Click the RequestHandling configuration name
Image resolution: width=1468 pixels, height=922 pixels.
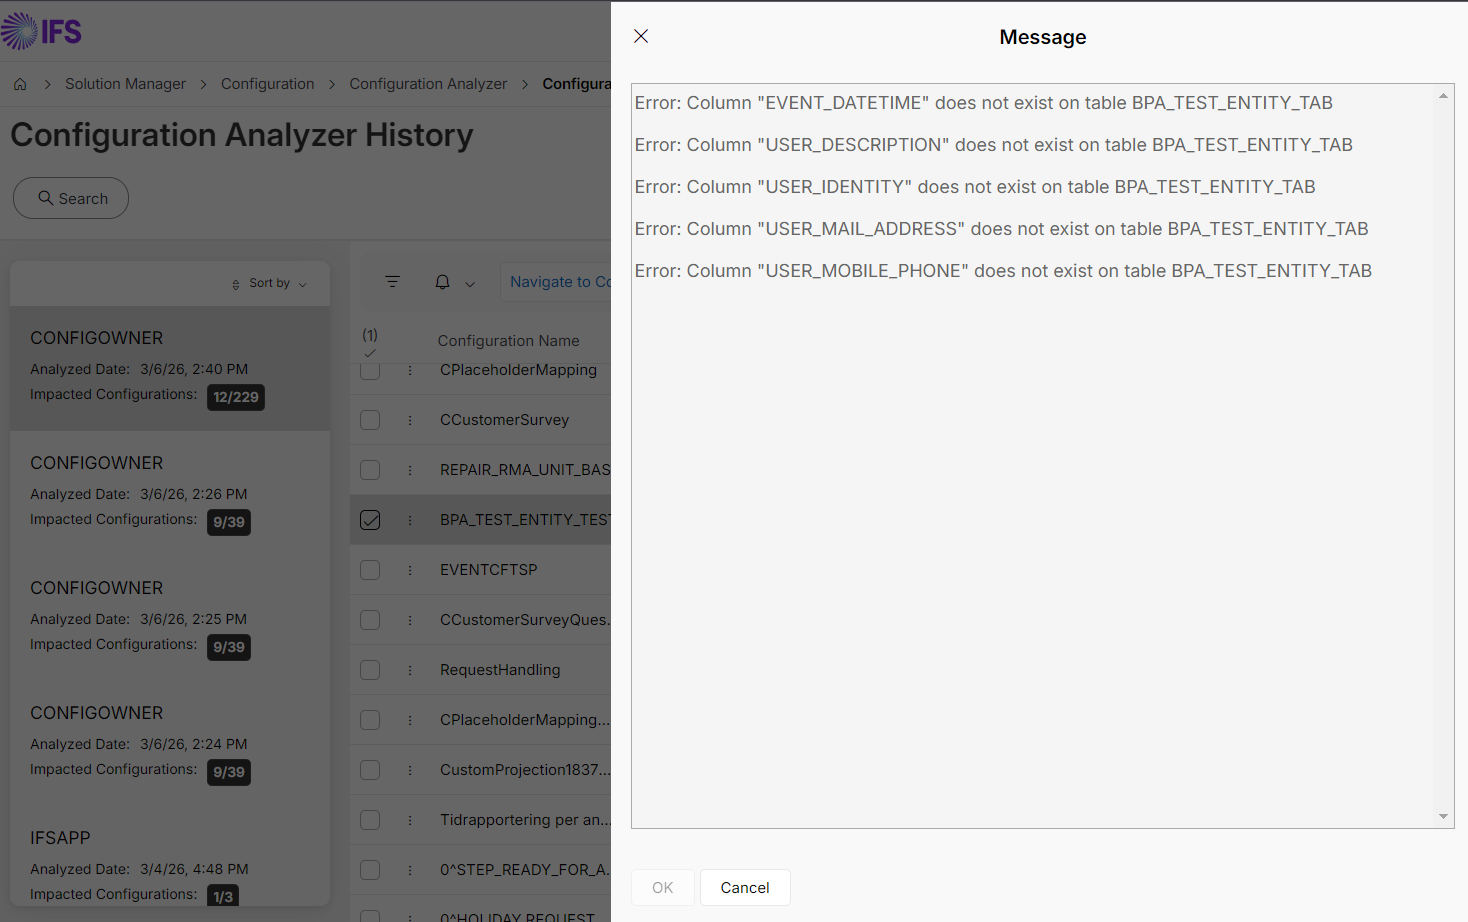(500, 670)
